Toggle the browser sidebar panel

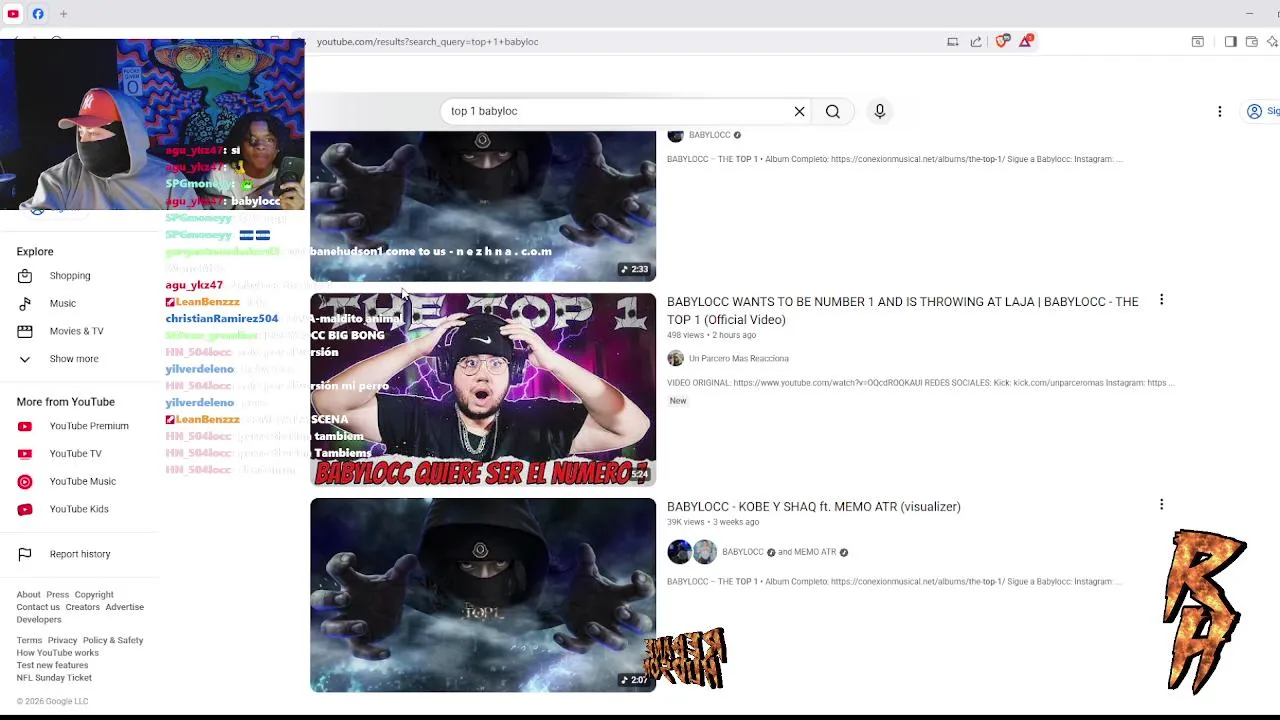click(x=1230, y=42)
